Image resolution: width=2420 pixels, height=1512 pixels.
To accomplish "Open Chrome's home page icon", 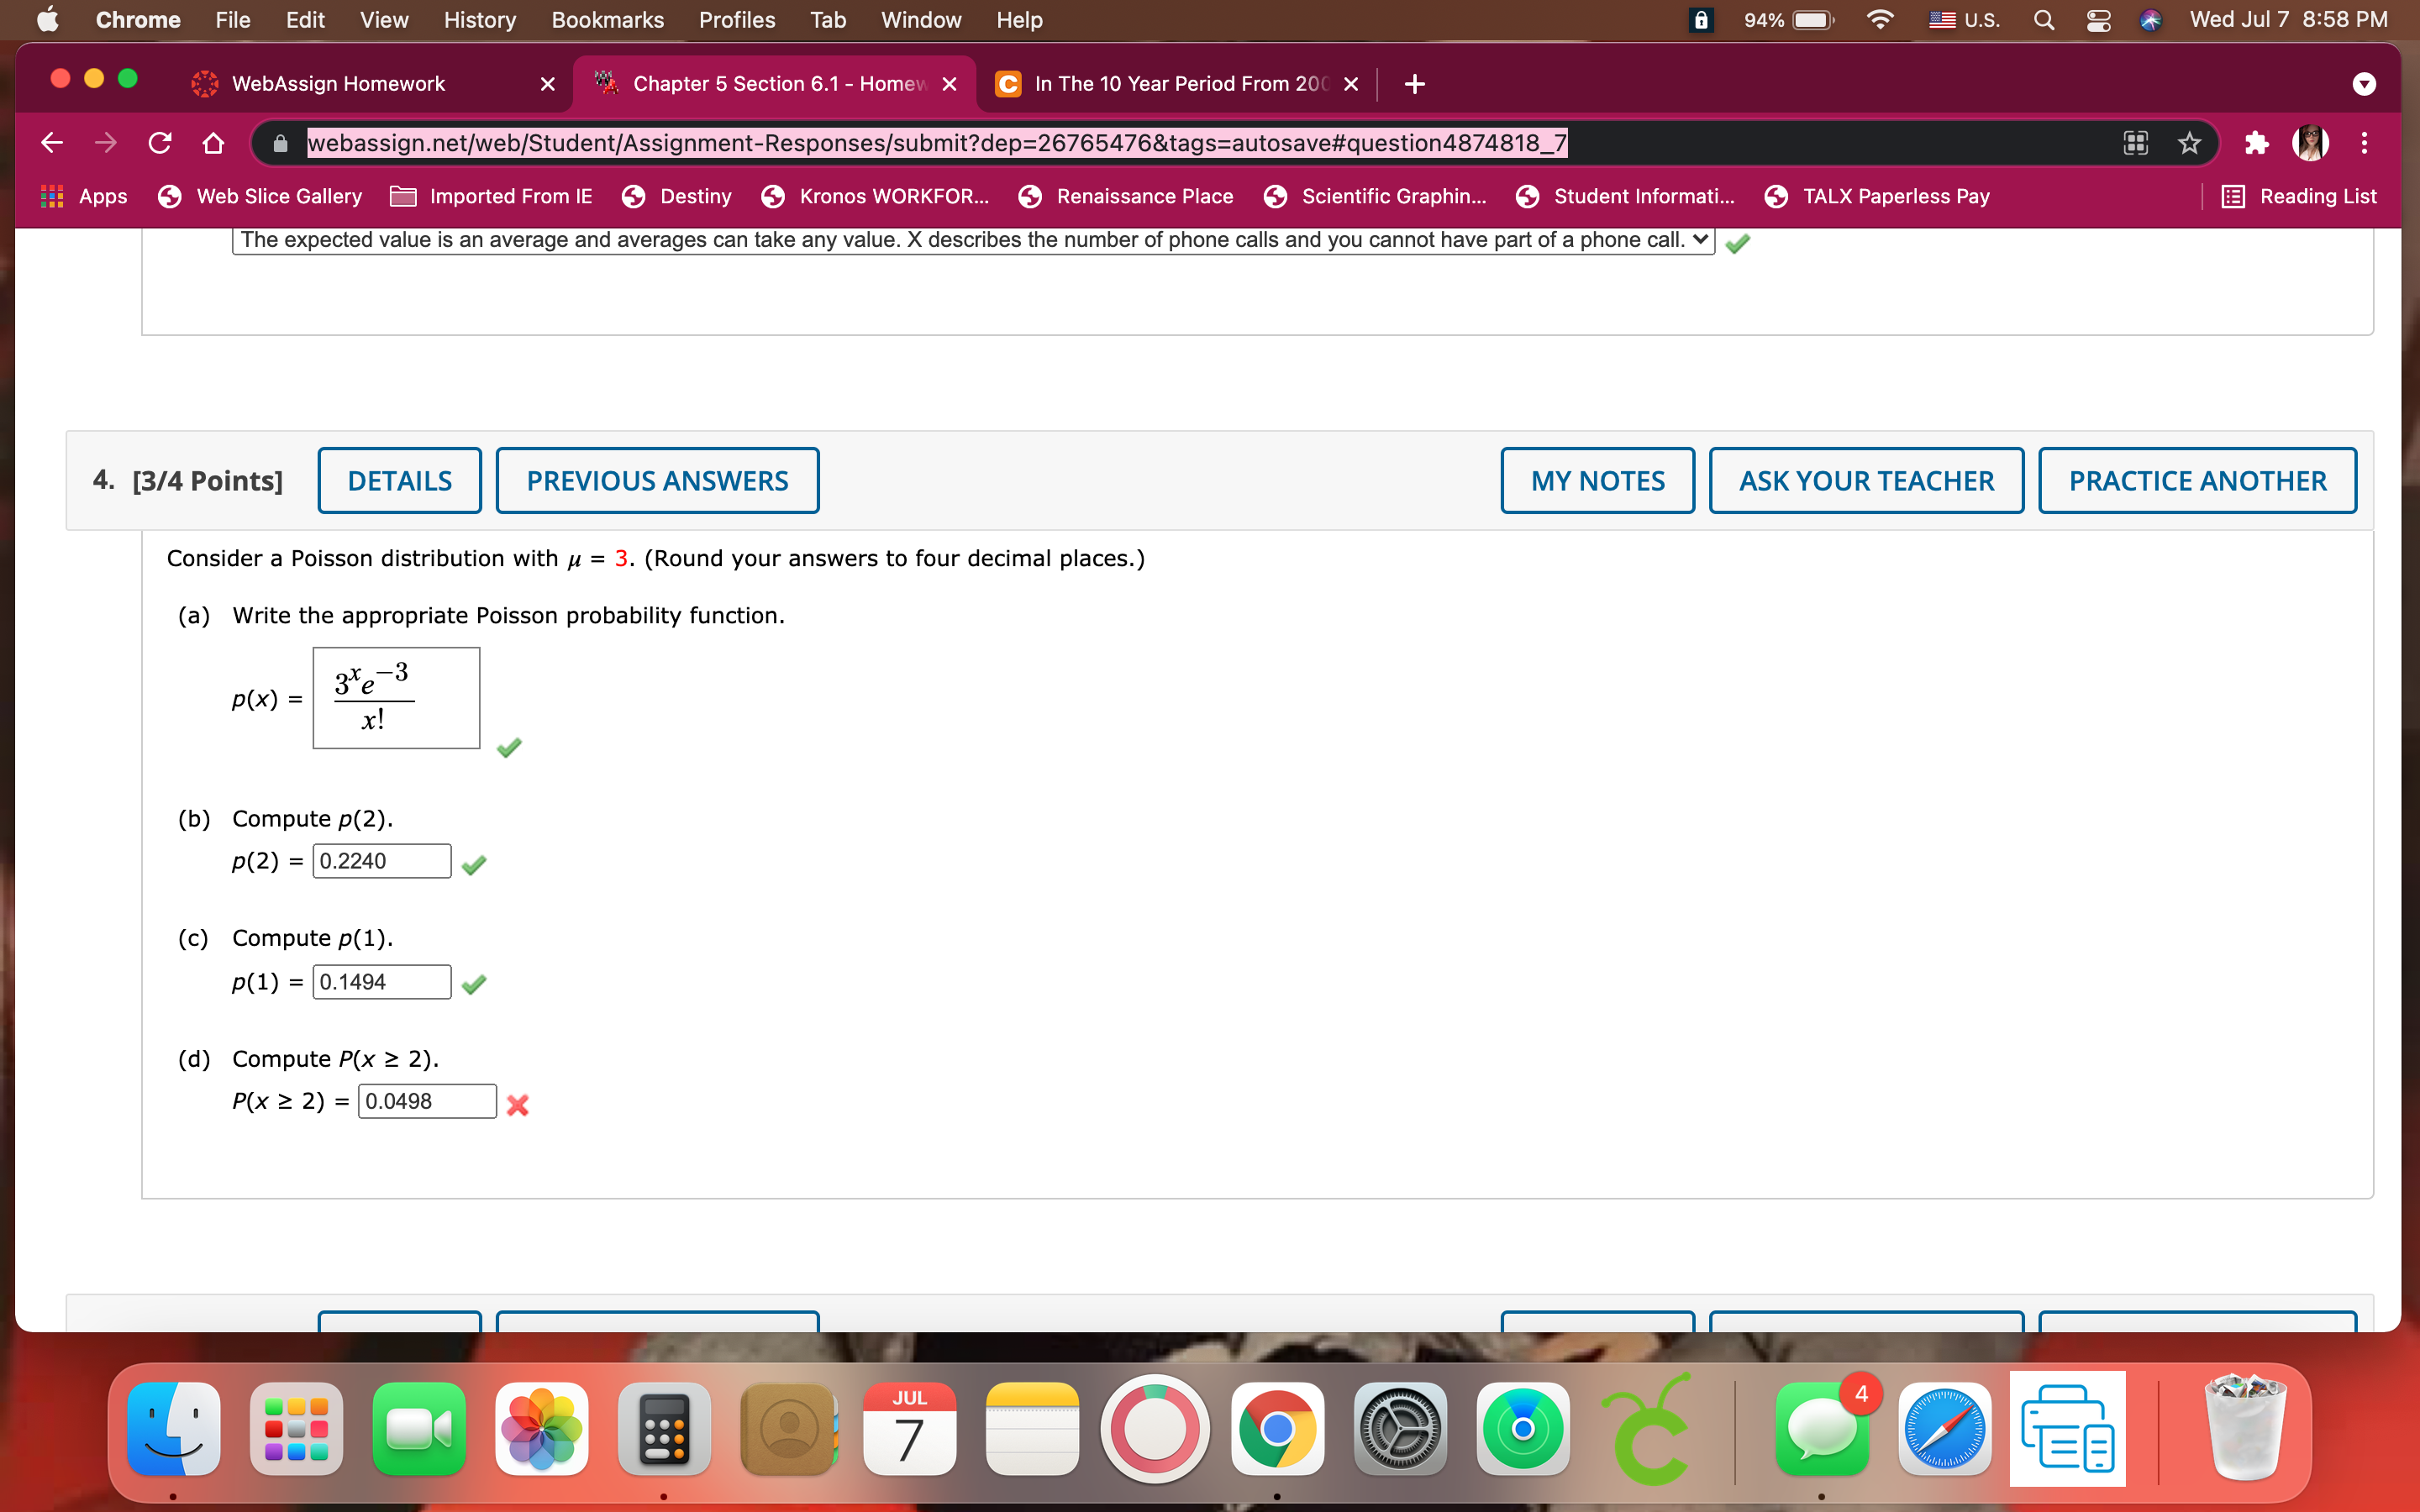I will coord(213,142).
